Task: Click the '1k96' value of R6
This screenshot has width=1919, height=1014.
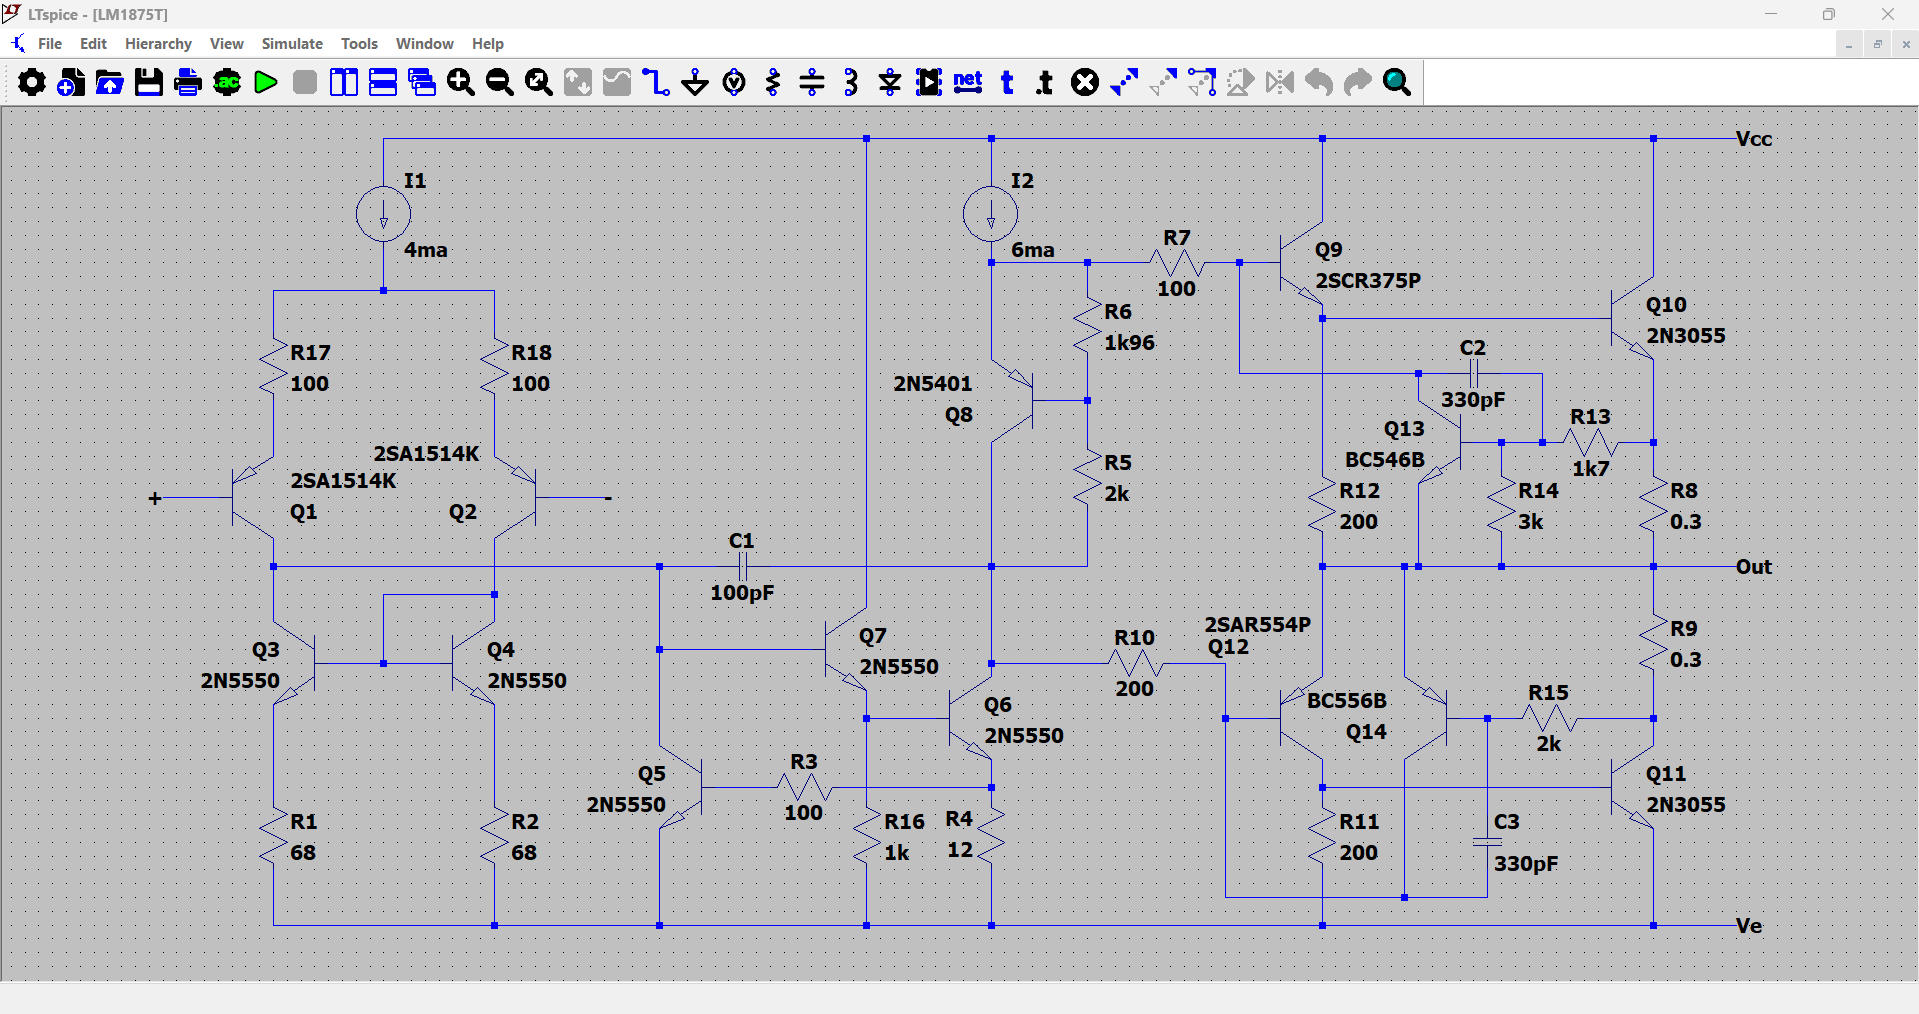Action: 1130,343
